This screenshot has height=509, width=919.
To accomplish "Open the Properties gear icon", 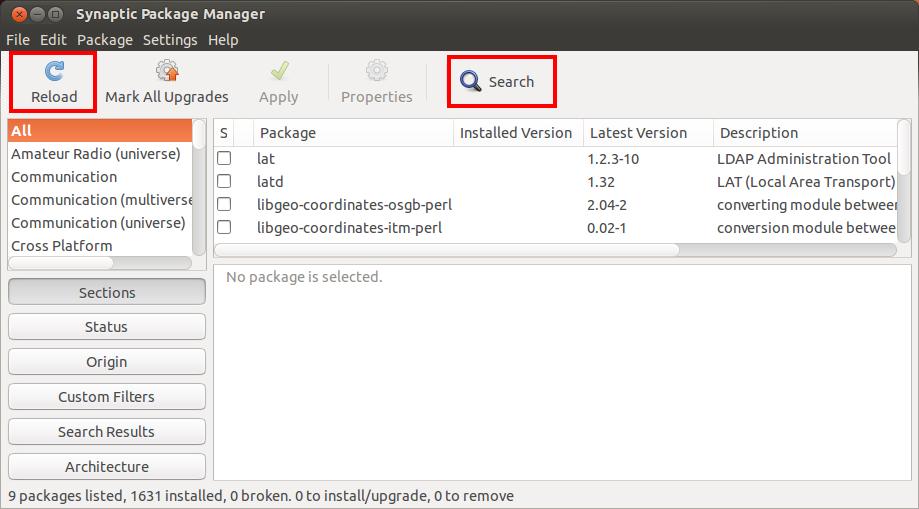I will tap(376, 71).
